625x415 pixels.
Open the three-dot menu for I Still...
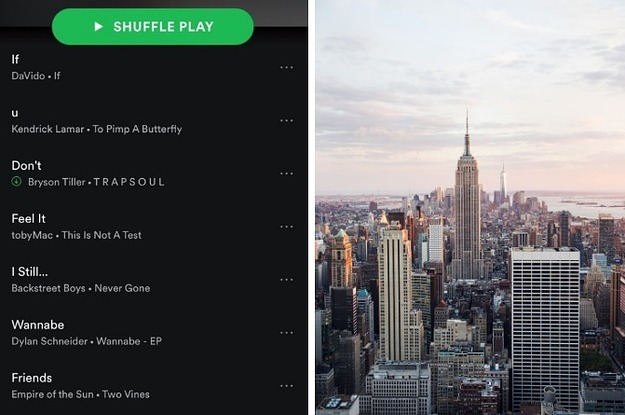click(286, 279)
